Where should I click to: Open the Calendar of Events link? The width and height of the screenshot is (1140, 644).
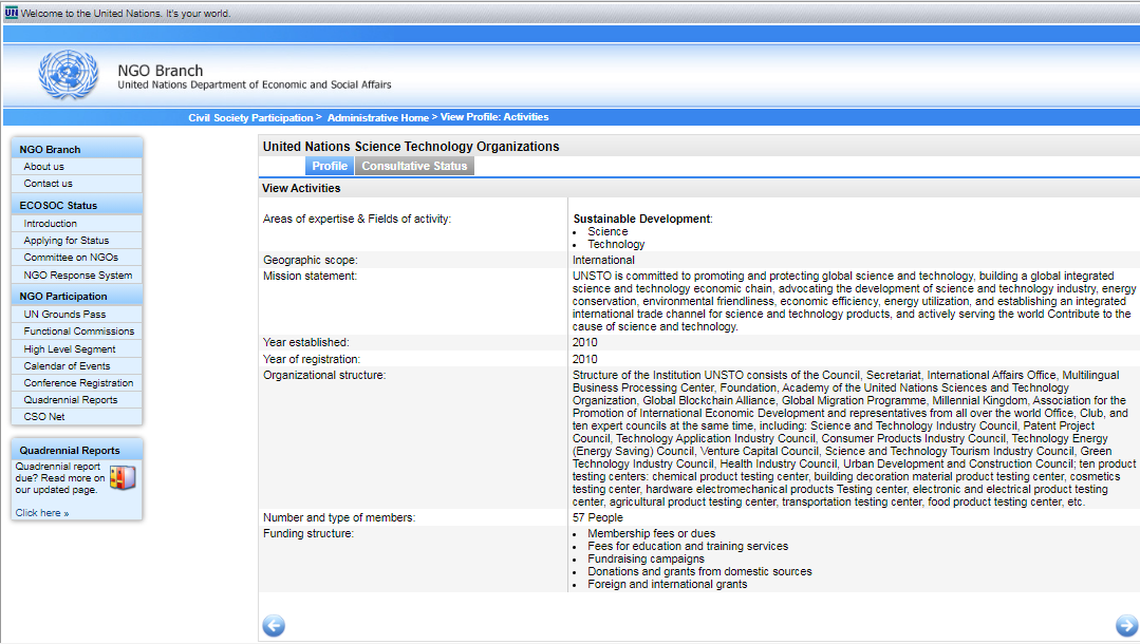tap(67, 366)
